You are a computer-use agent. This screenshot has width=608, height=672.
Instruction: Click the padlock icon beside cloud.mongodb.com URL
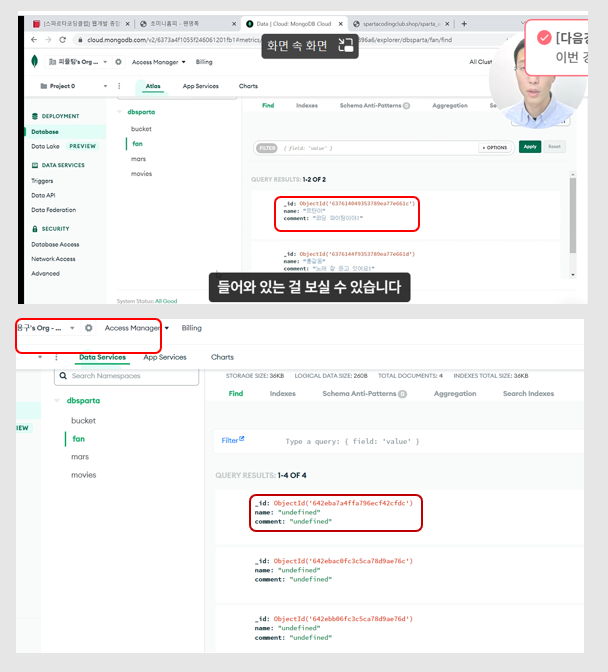[x=80, y=40]
